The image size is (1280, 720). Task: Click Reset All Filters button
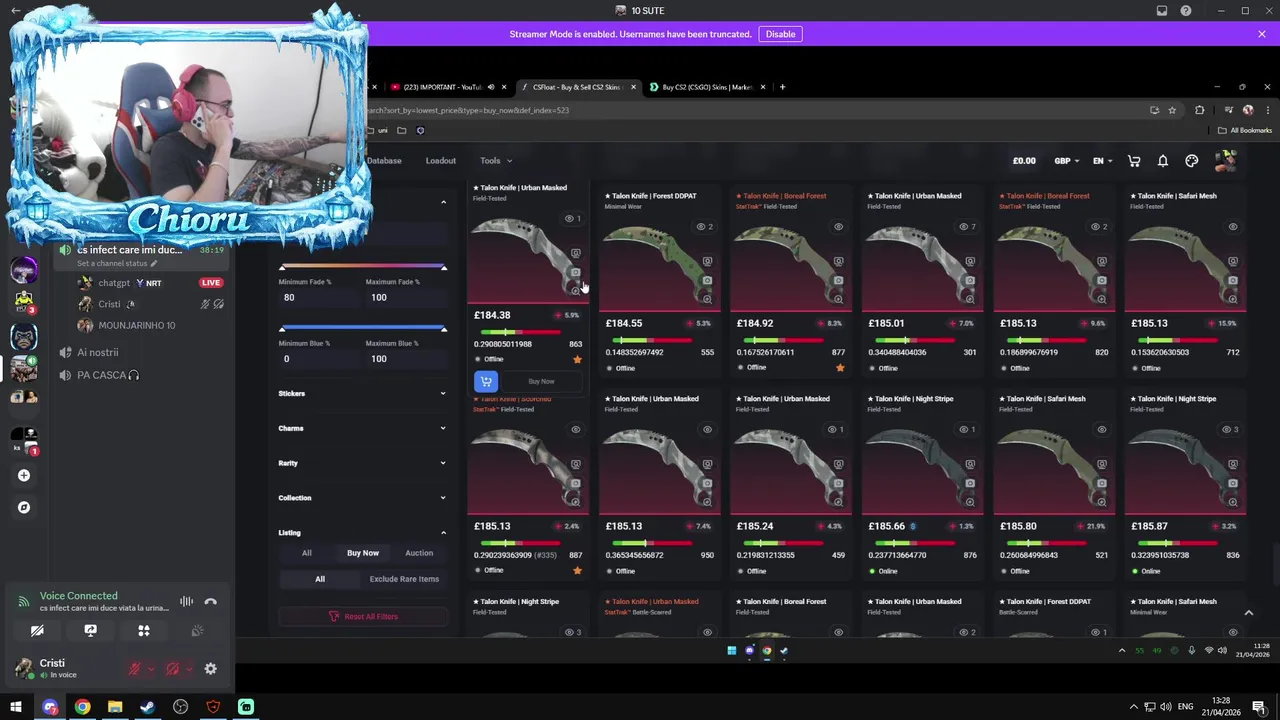363,616
